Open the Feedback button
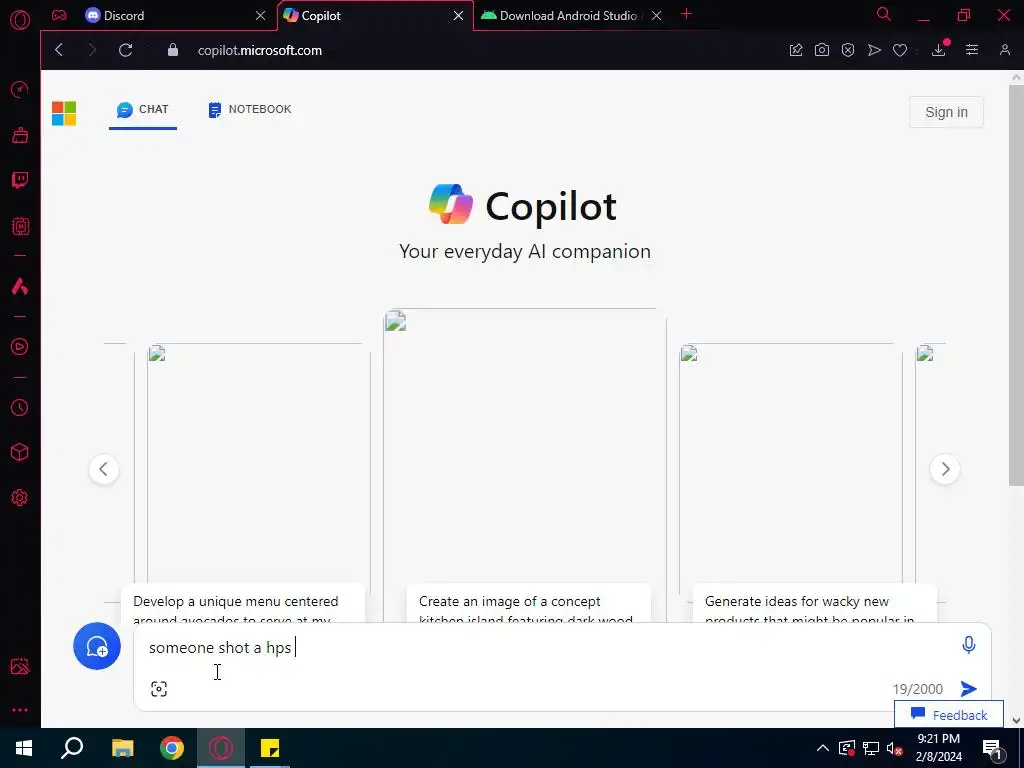The width and height of the screenshot is (1024, 768). point(948,714)
